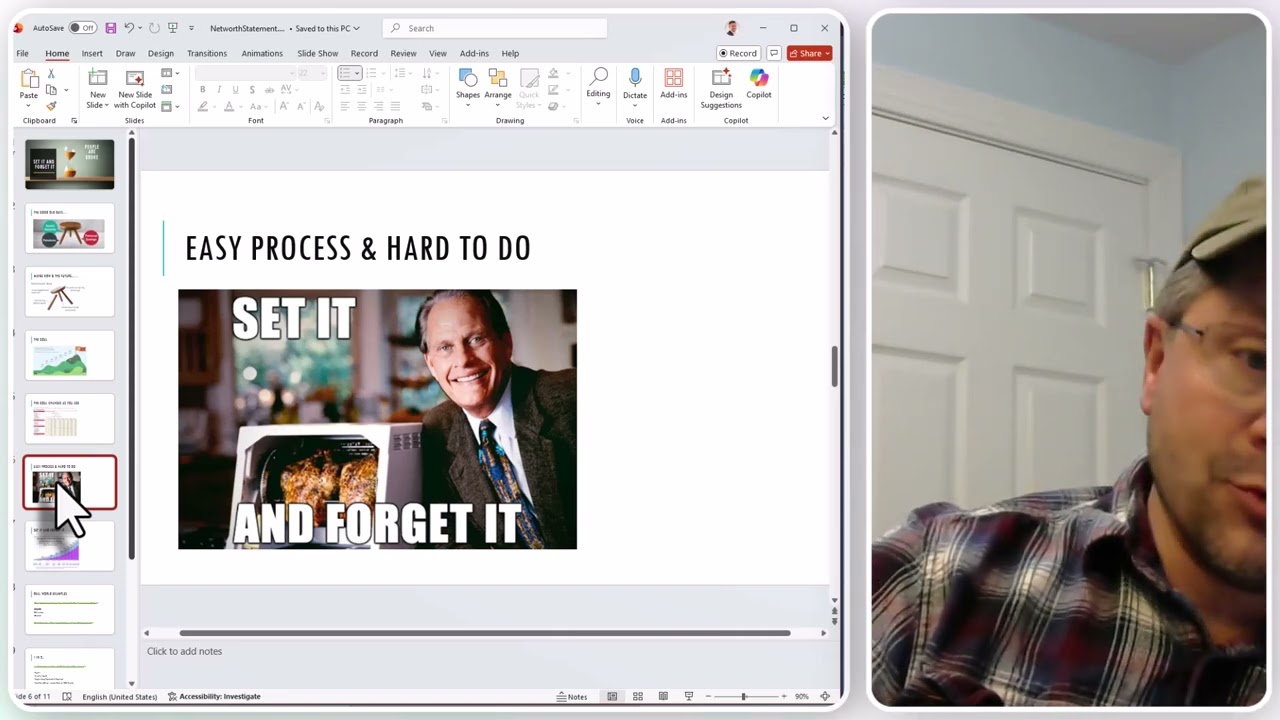Image resolution: width=1280 pixels, height=720 pixels.
Task: Click the horizontal scrollbar below the slide
Action: click(484, 633)
